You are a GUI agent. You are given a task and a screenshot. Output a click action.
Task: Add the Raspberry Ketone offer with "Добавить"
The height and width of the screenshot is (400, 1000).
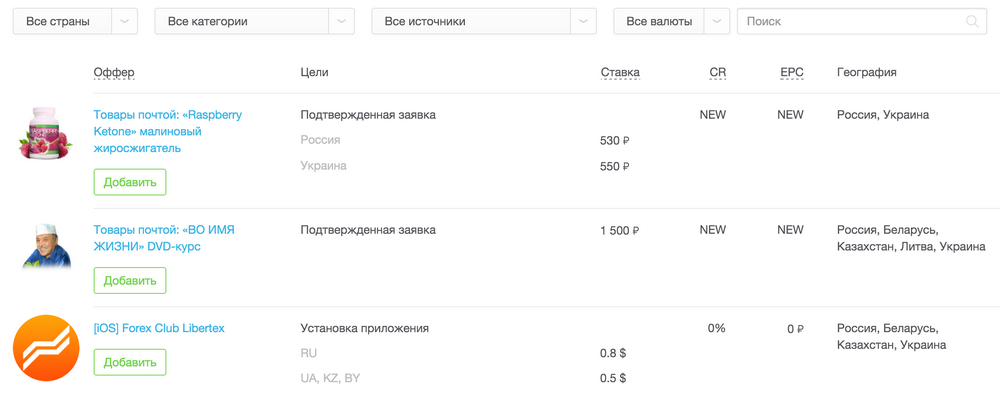click(x=130, y=182)
